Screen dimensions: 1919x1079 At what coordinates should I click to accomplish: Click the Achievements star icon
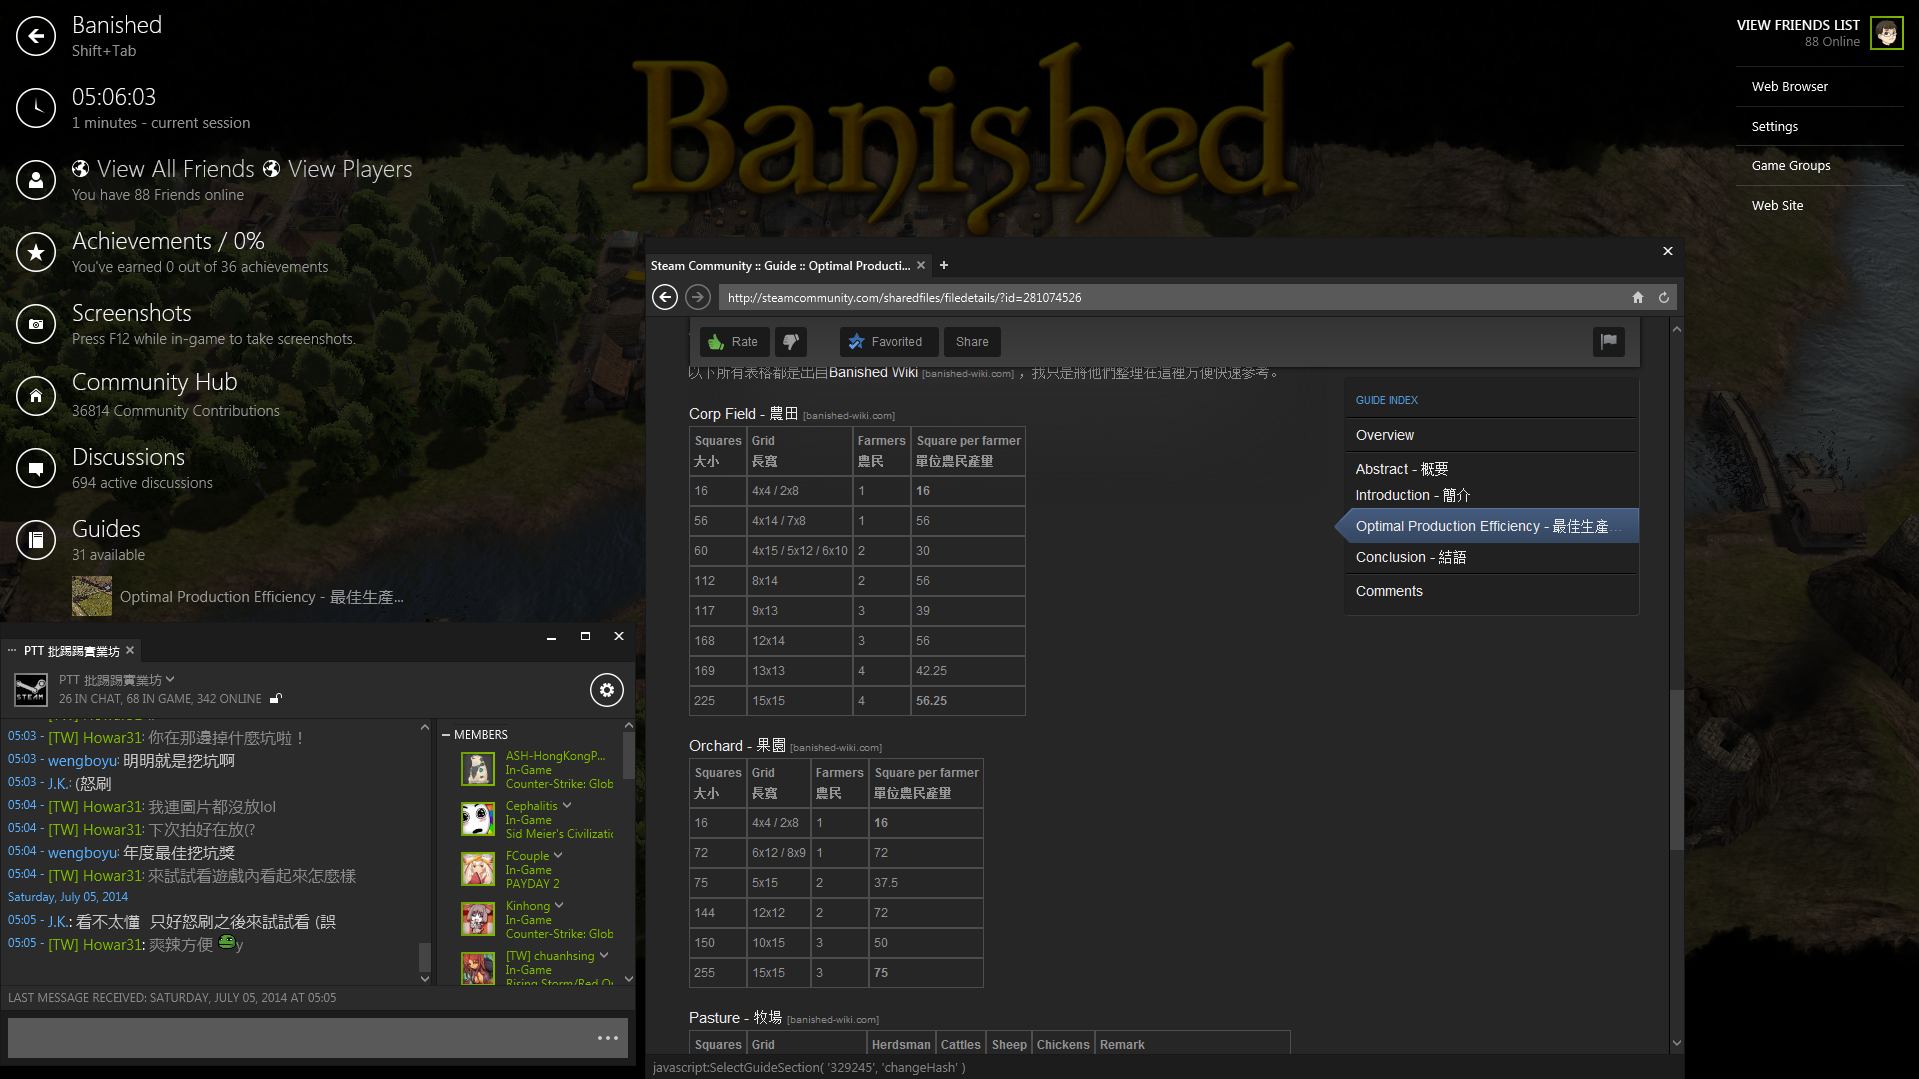(36, 252)
